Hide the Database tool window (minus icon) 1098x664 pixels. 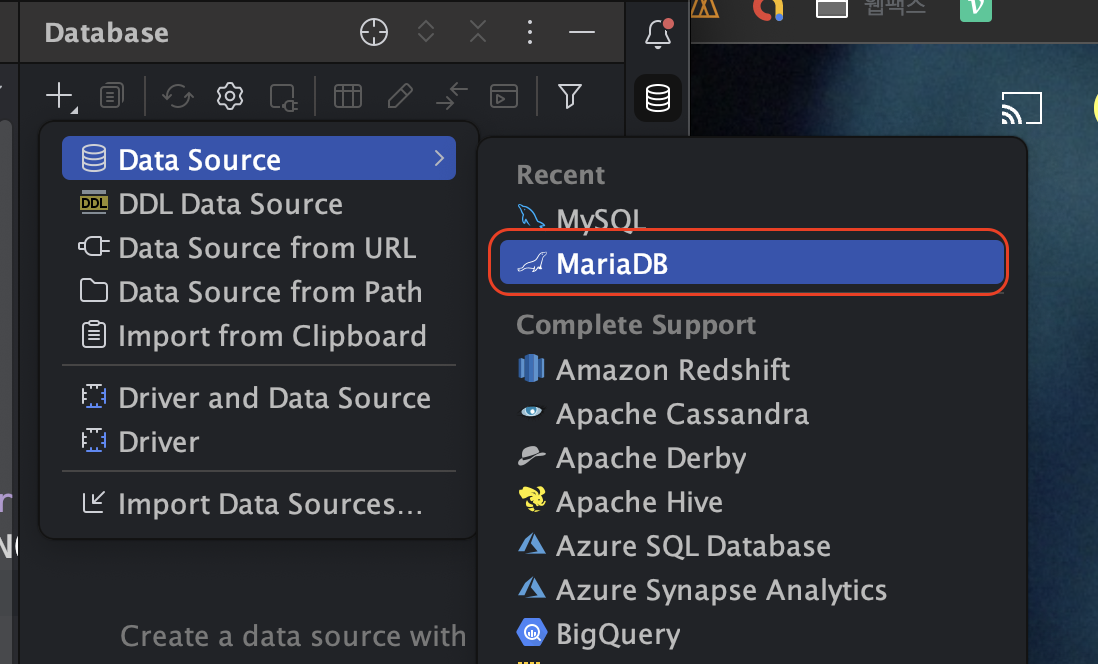581,32
